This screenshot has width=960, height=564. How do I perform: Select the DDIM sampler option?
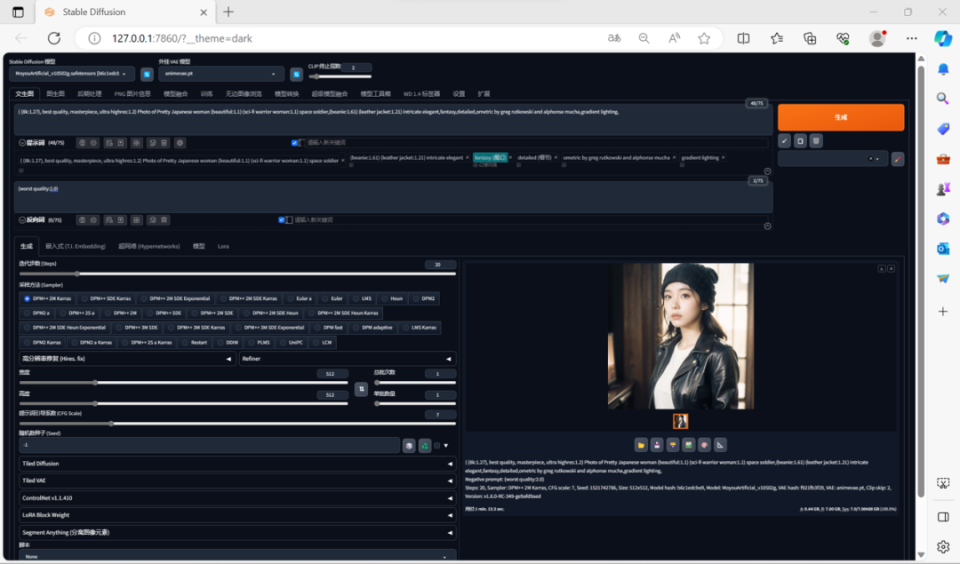[x=228, y=342]
